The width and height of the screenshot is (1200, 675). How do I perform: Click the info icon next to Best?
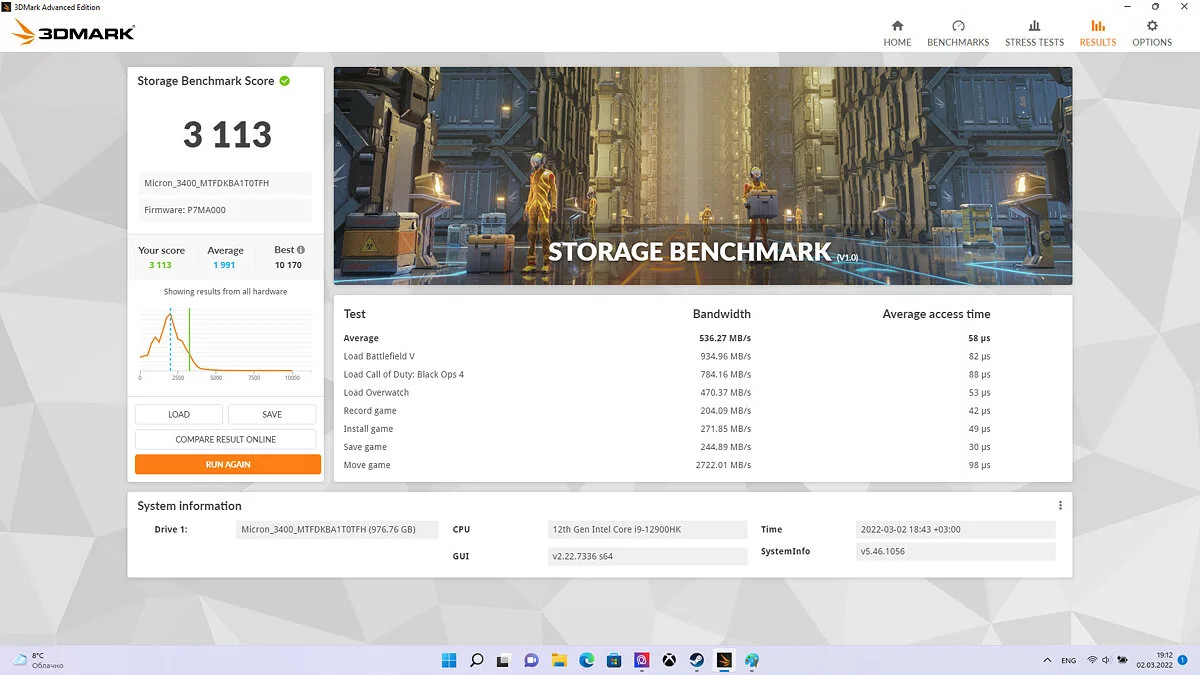pos(301,250)
